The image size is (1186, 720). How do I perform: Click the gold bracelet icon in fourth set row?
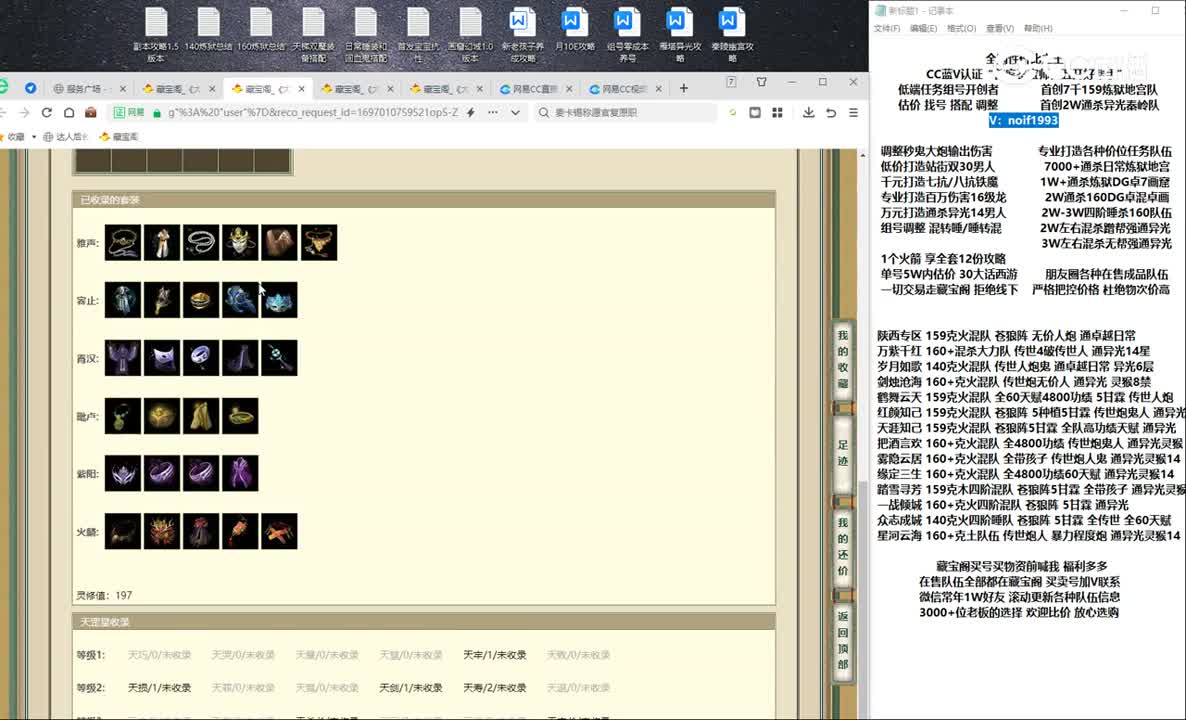241,416
